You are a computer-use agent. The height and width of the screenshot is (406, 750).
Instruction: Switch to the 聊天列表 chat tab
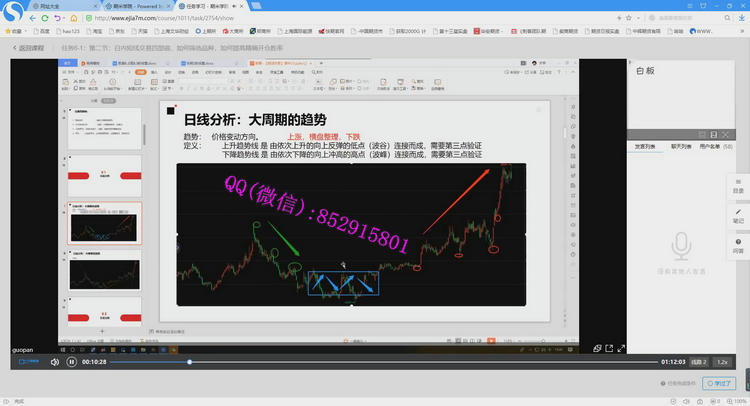tap(683, 147)
